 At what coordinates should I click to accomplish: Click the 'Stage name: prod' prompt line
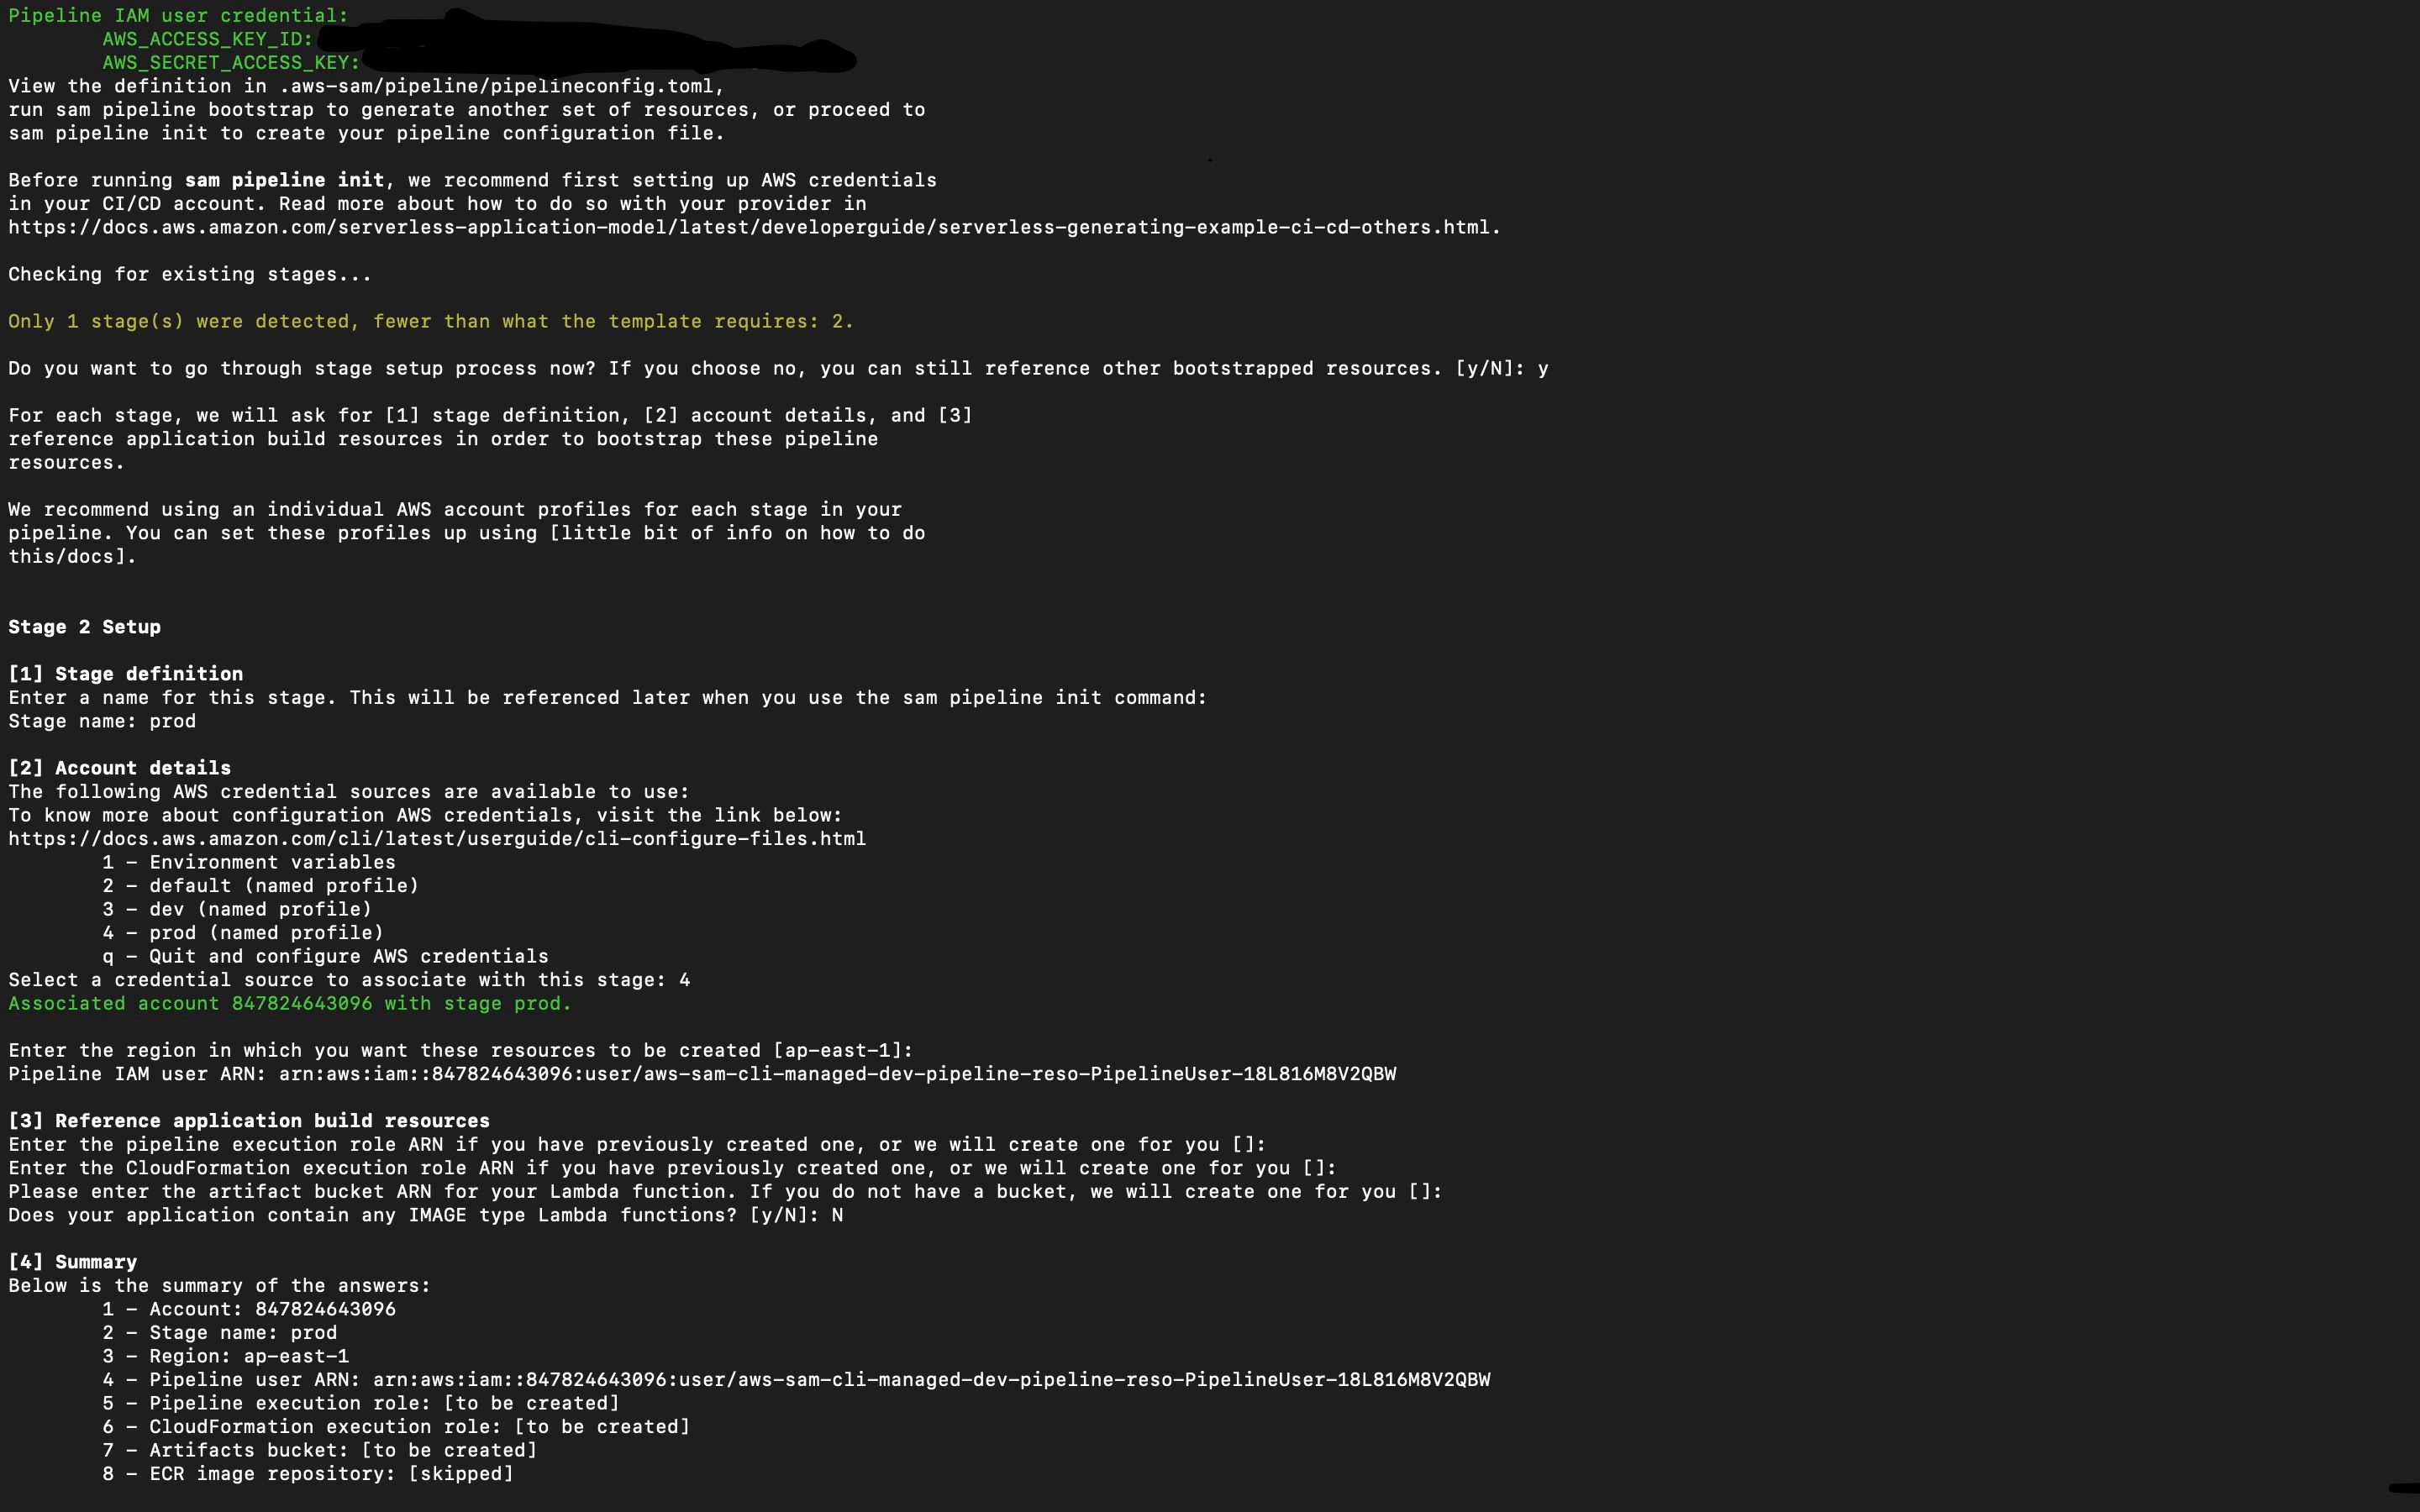(102, 721)
